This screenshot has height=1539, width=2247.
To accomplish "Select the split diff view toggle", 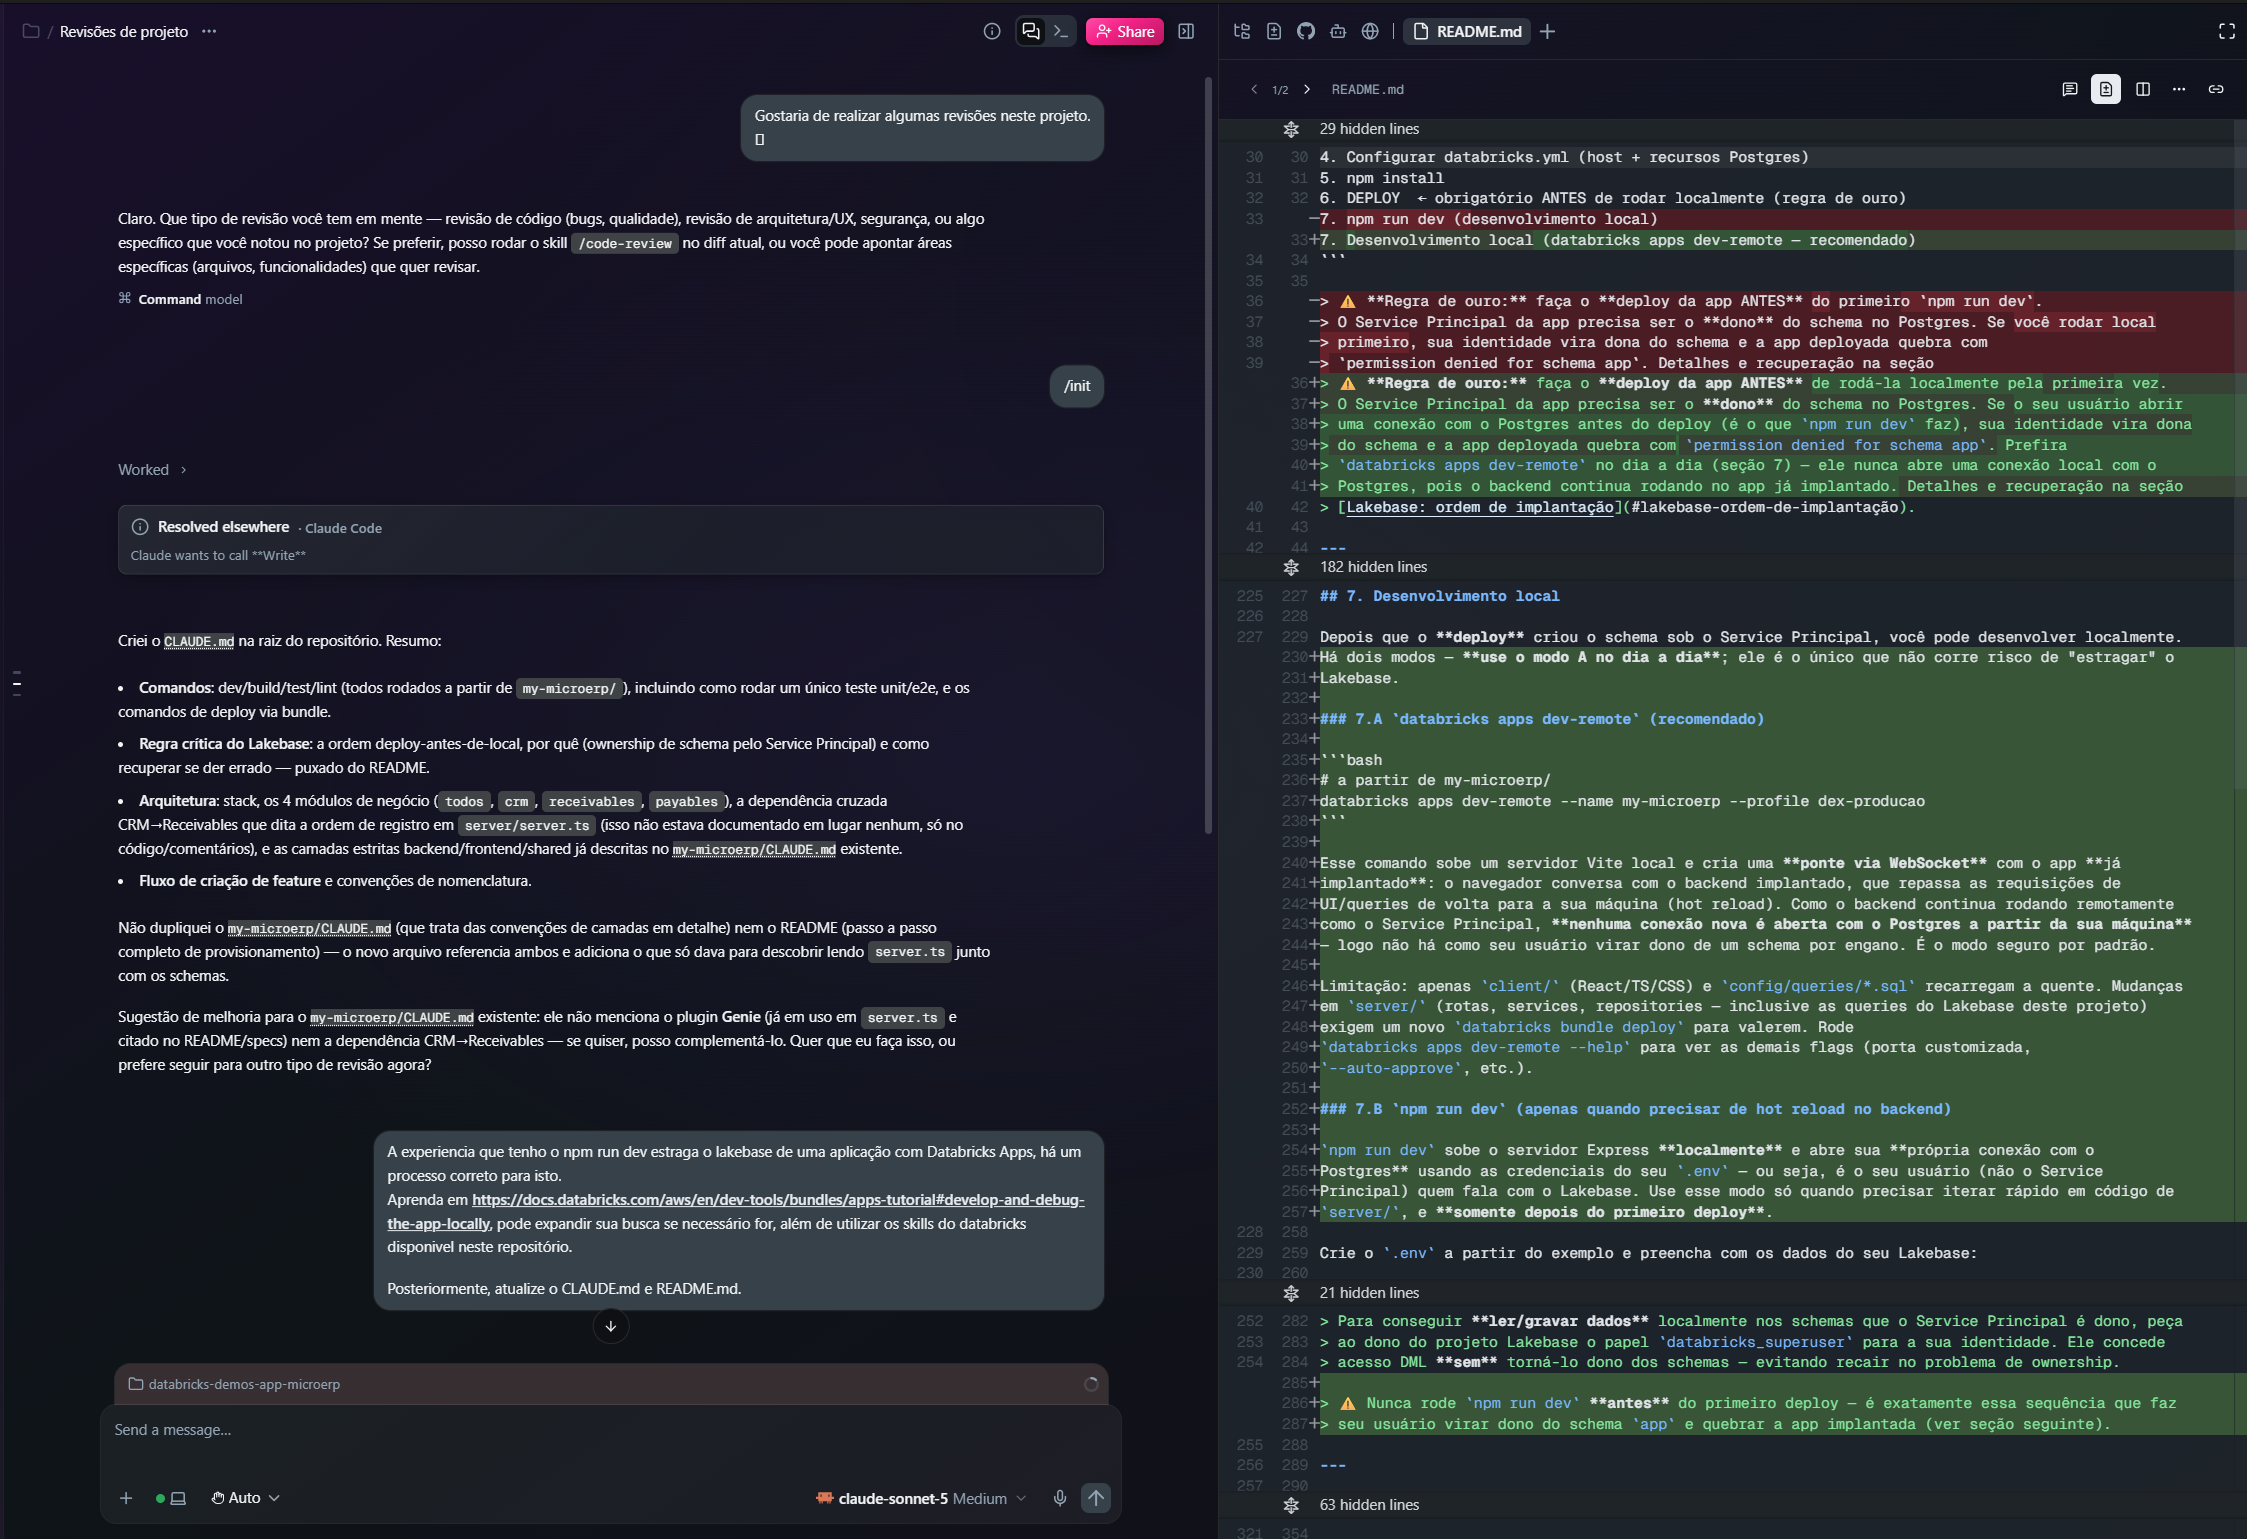I will coord(2143,89).
